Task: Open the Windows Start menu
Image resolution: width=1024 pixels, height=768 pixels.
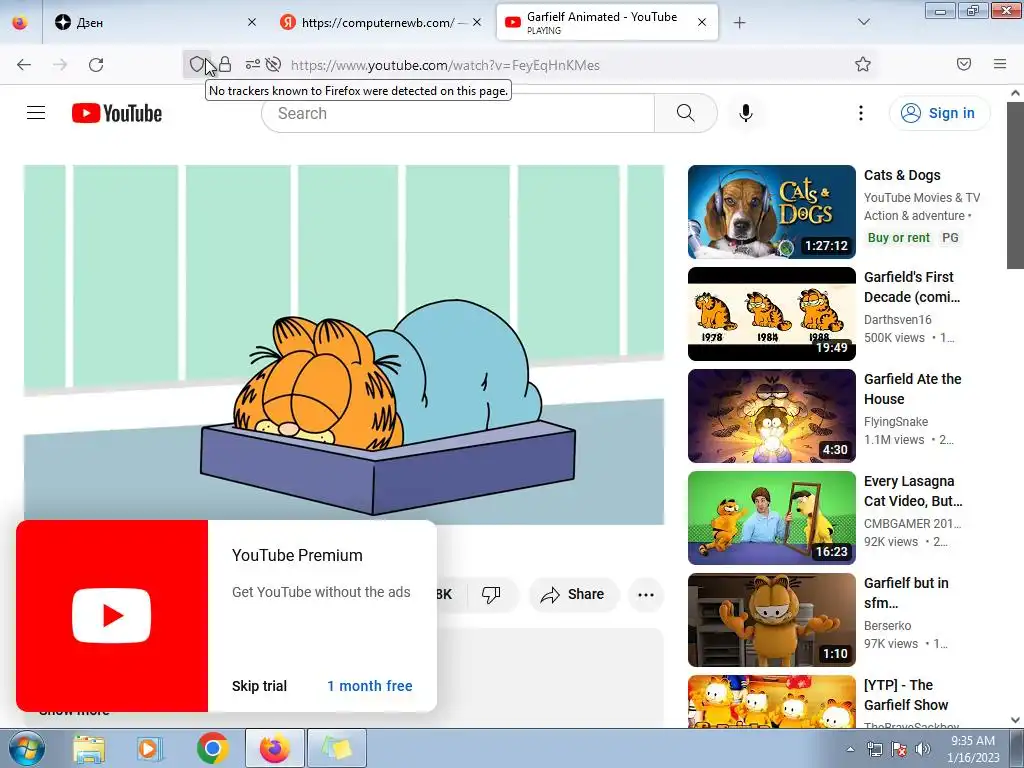Action: pos(27,748)
